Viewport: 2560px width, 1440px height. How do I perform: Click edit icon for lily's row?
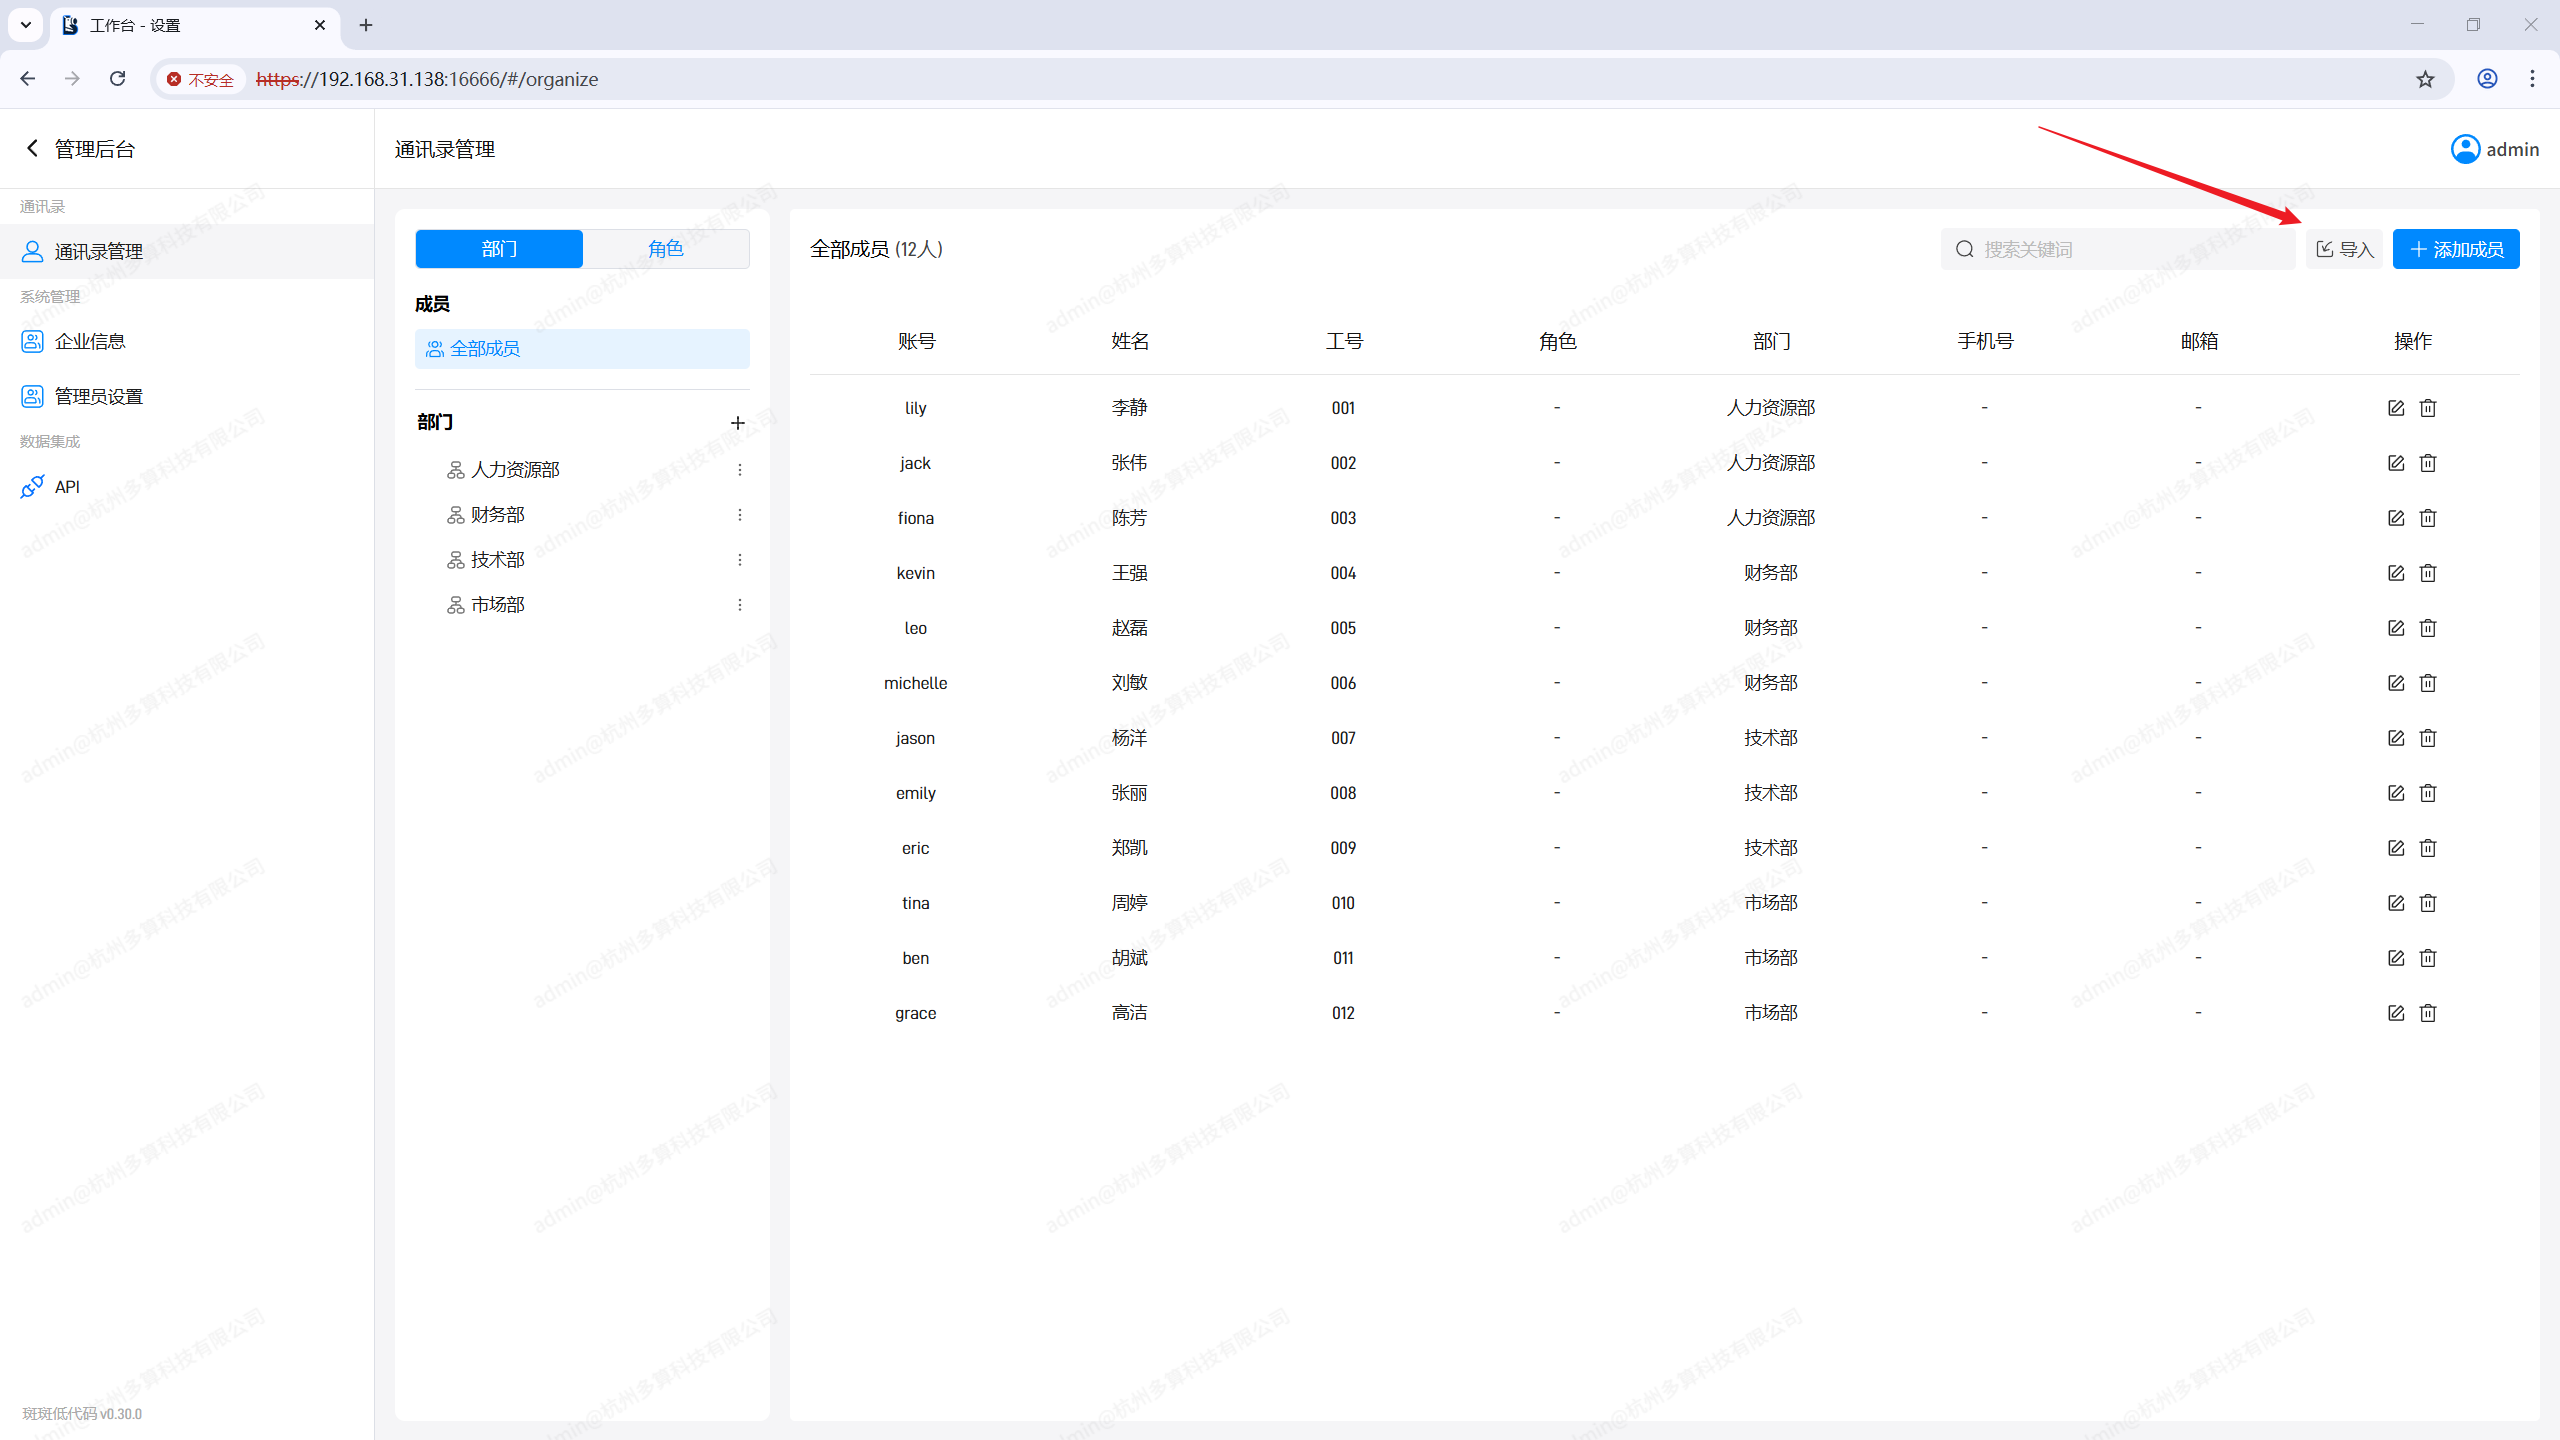point(2395,408)
